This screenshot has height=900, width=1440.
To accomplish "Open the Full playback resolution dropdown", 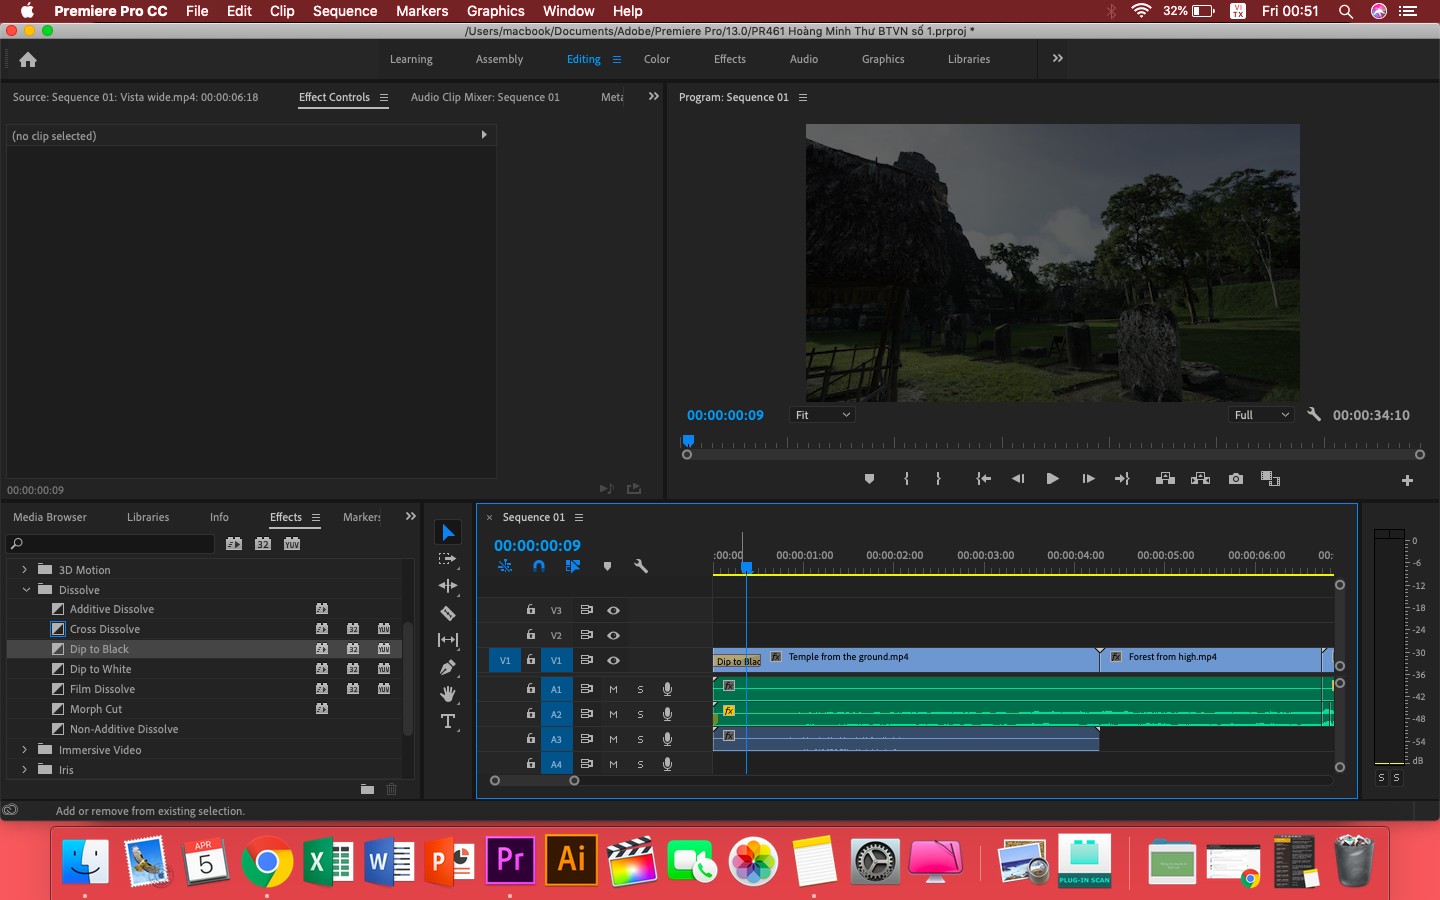I will (x=1261, y=415).
